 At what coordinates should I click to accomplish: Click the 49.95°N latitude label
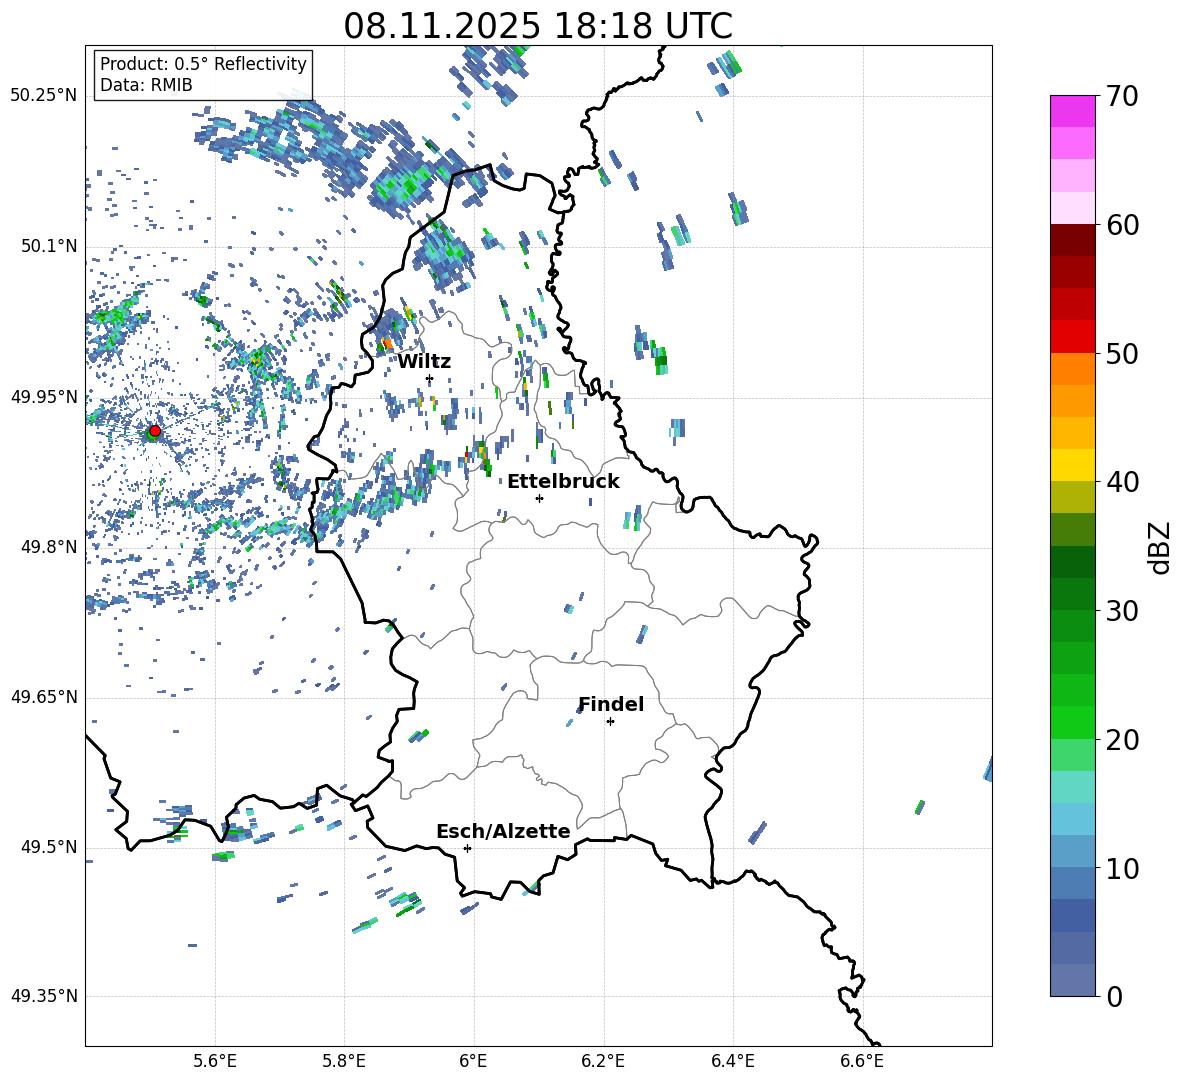44,396
